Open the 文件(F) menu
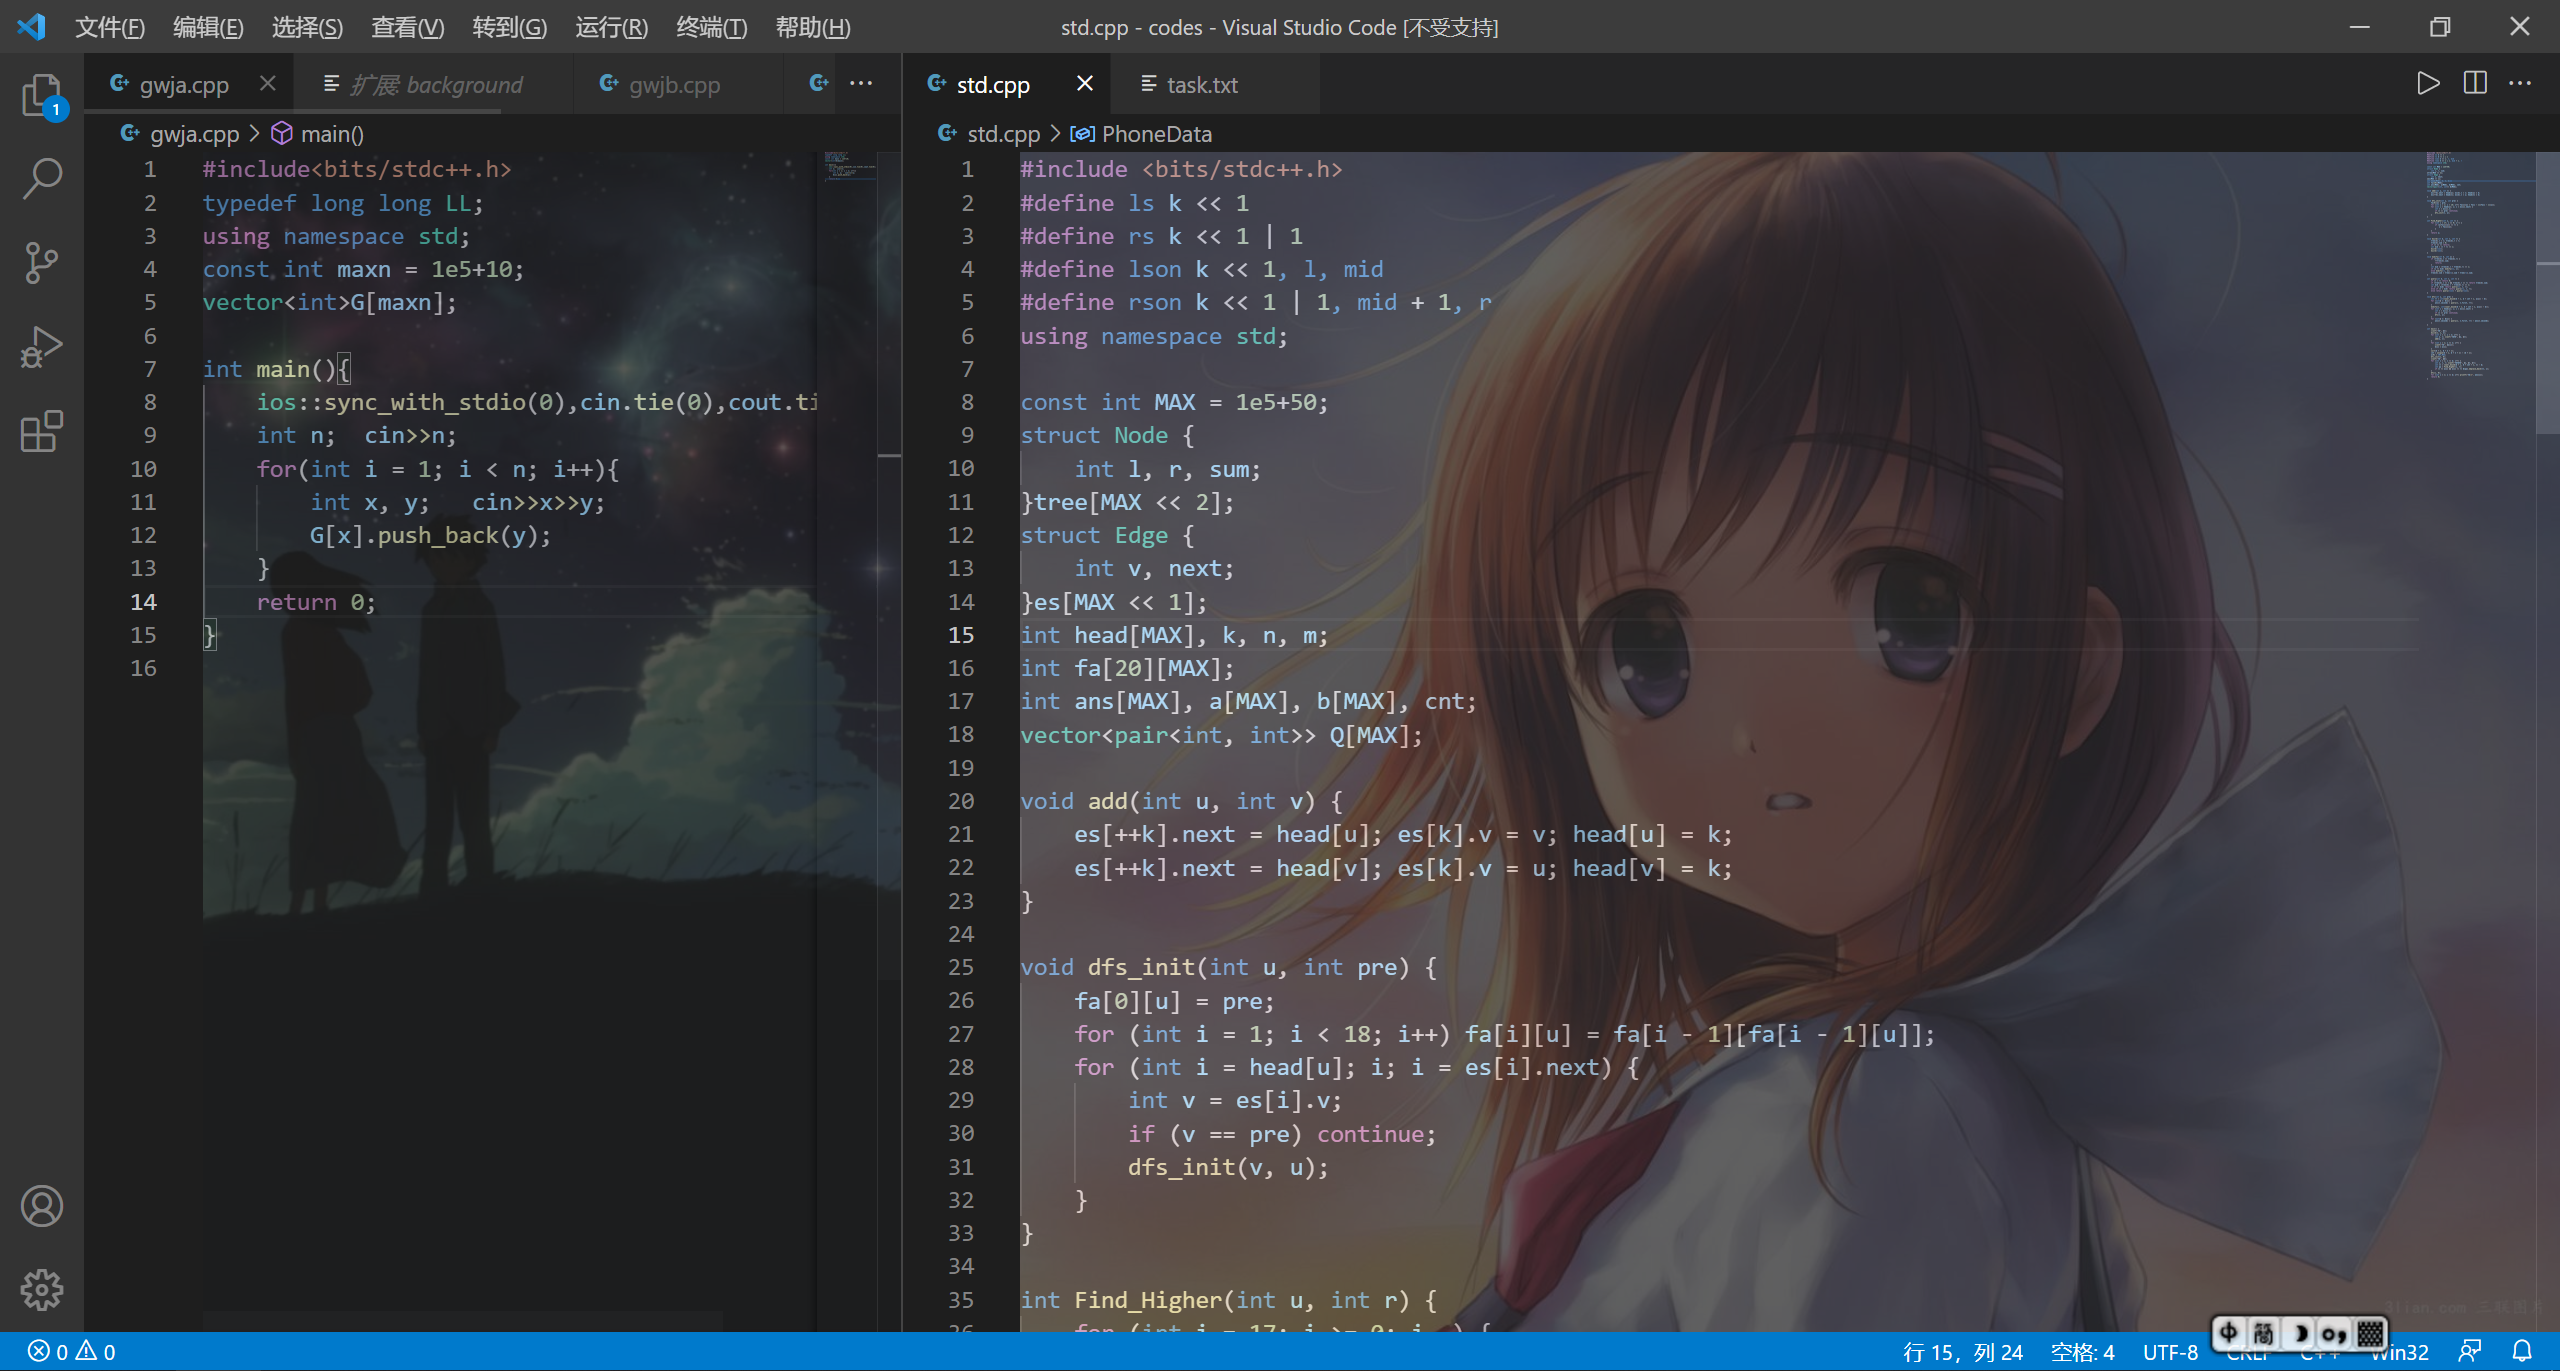This screenshot has height=1371, width=2560. pyautogui.click(x=110, y=27)
